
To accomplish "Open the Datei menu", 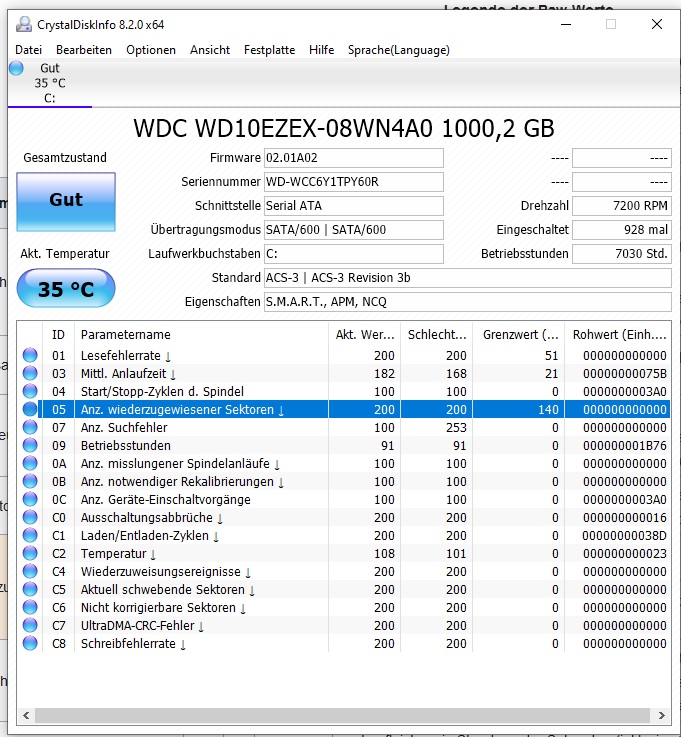I will pyautogui.click(x=28, y=50).
